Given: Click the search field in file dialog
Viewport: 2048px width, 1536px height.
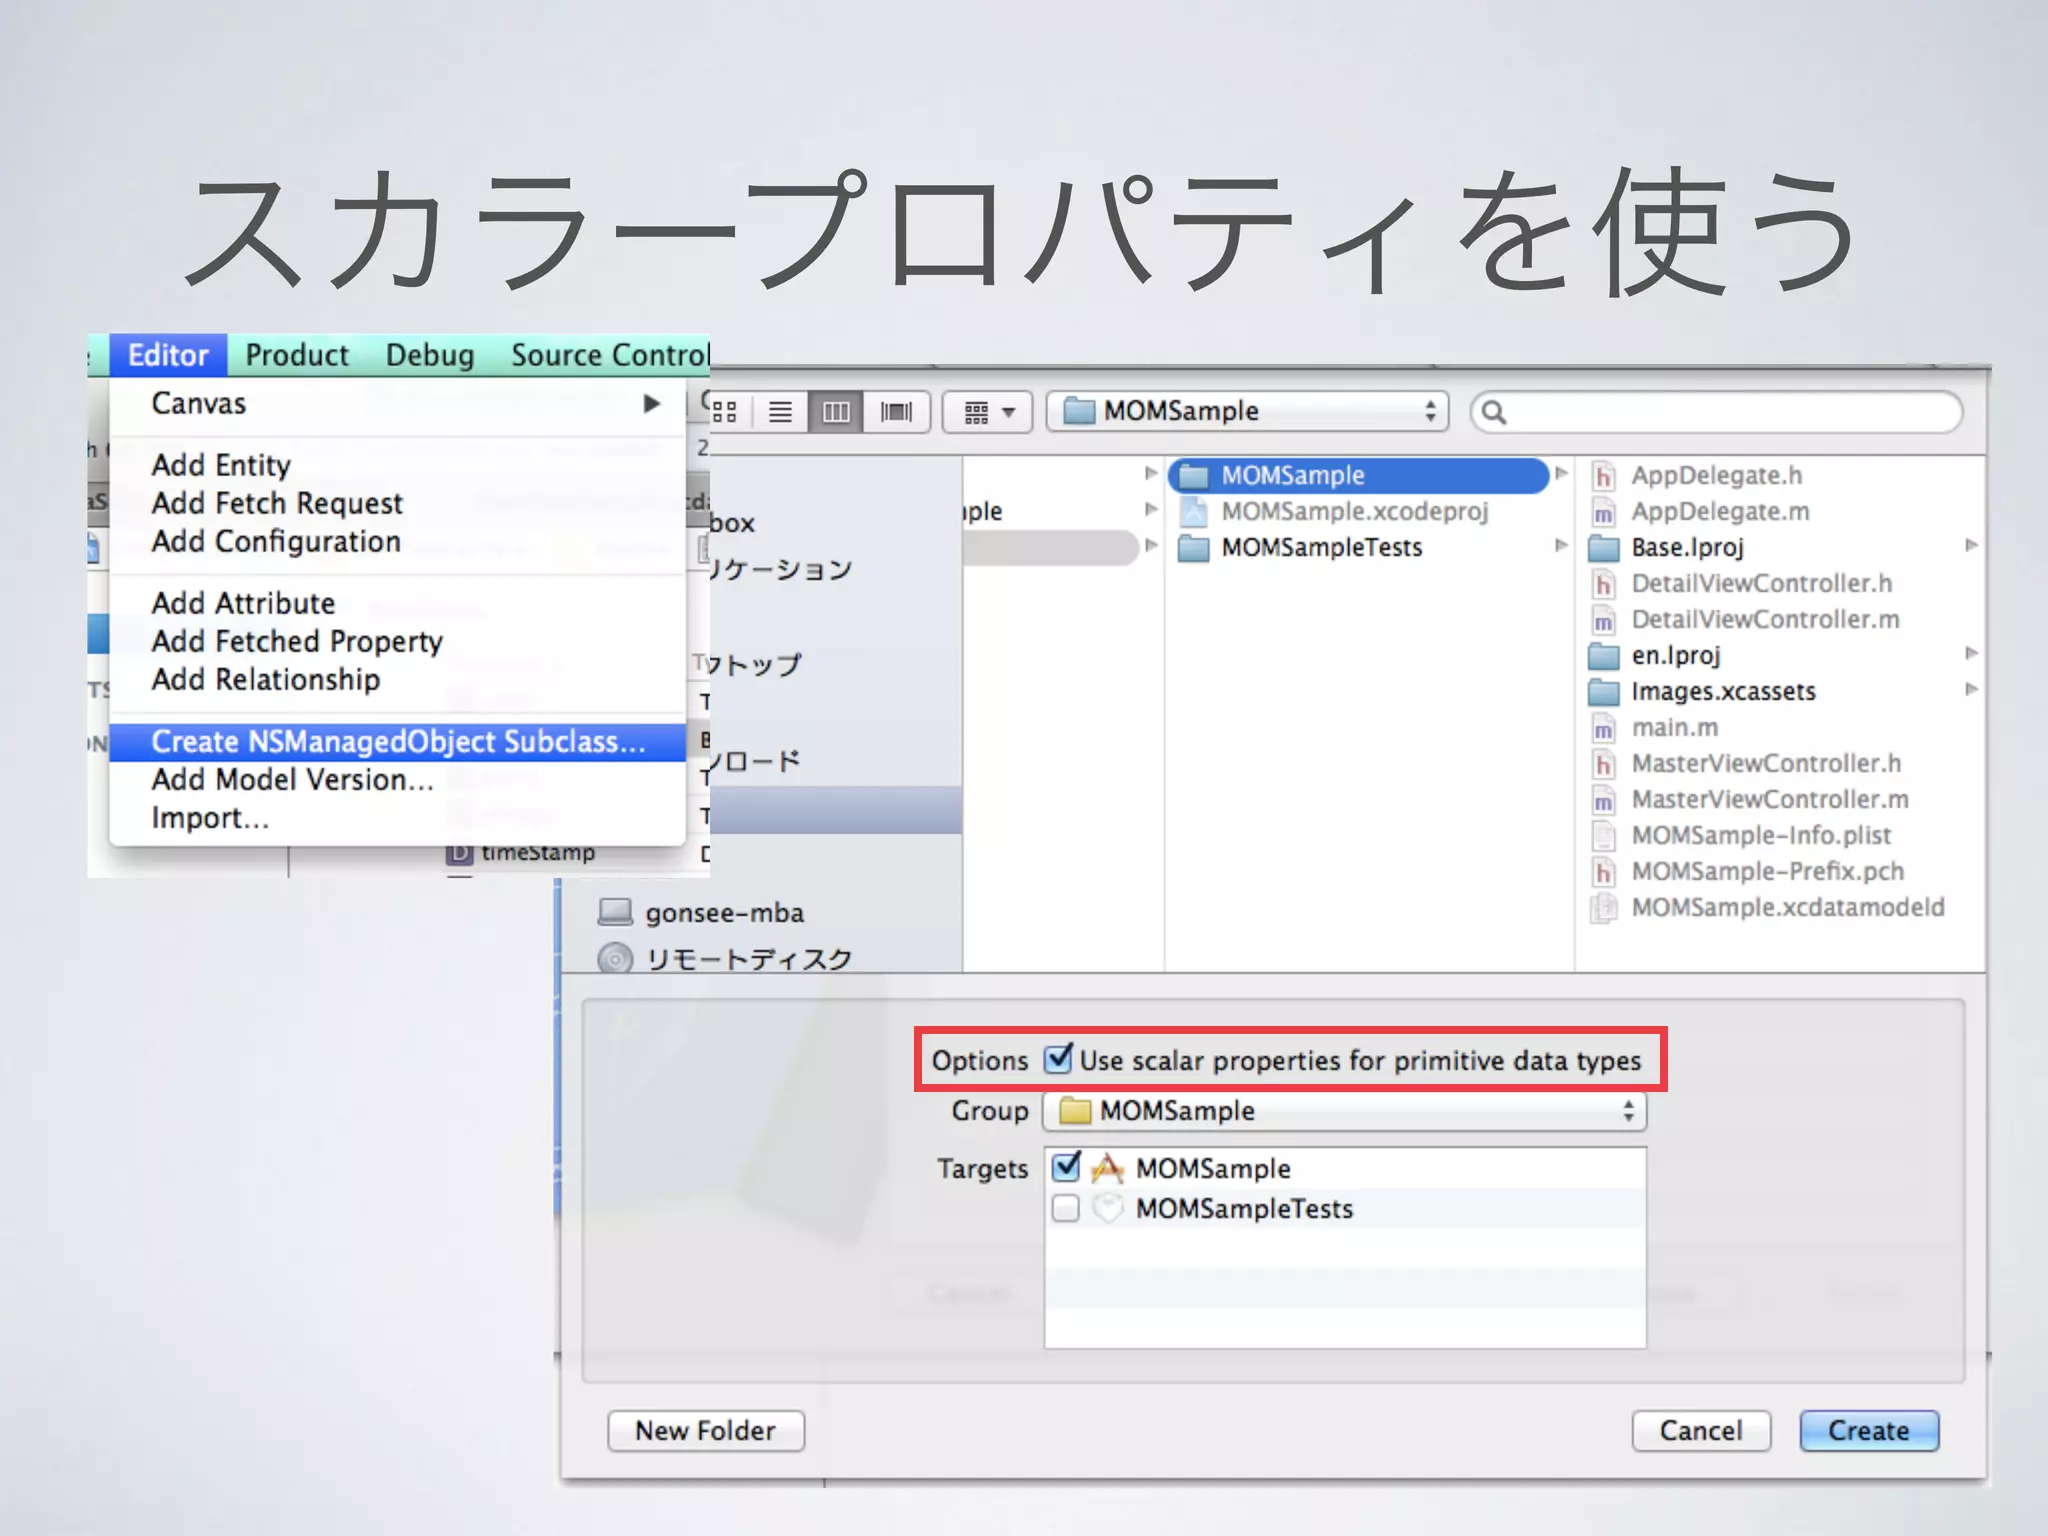Looking at the screenshot, I should tap(1716, 412).
